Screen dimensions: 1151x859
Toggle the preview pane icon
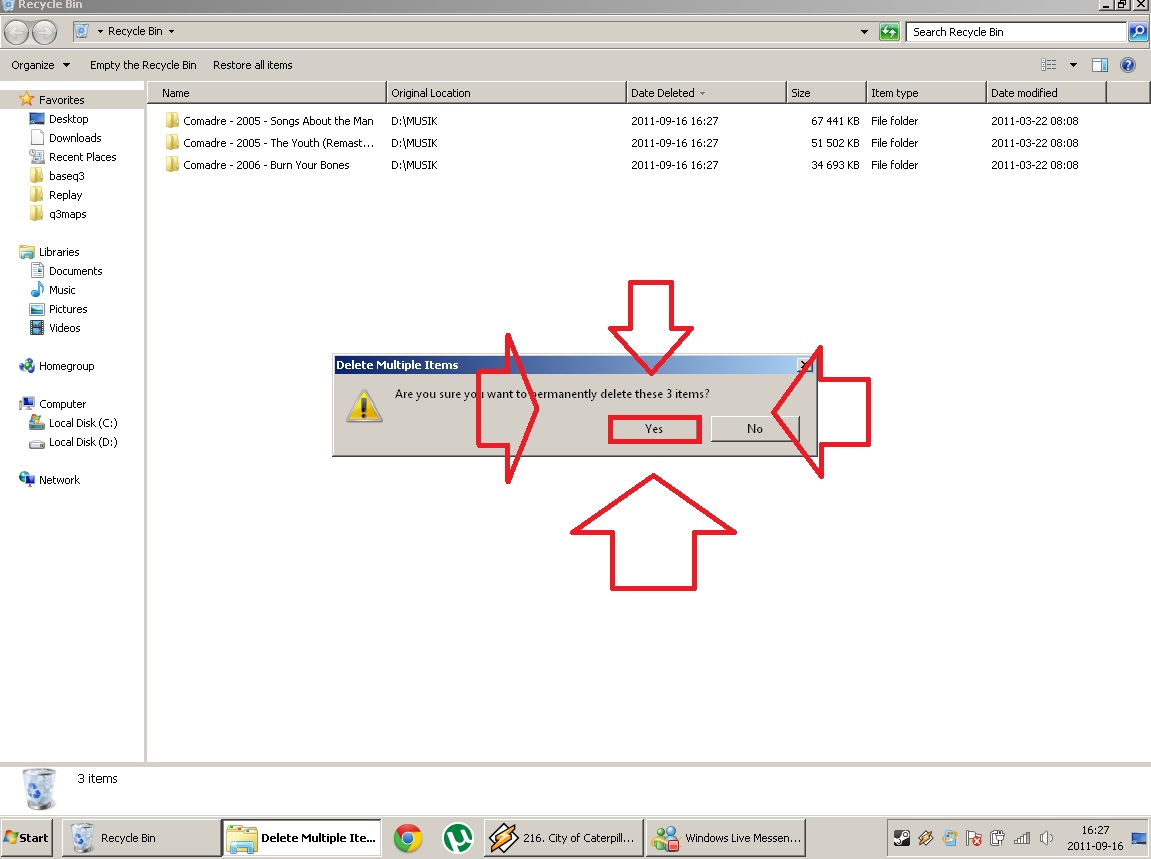click(1099, 65)
